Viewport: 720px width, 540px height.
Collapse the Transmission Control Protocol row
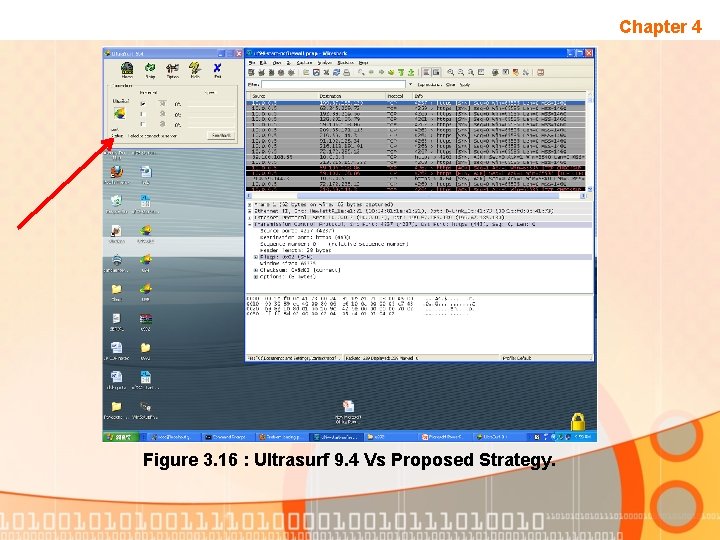(x=250, y=225)
